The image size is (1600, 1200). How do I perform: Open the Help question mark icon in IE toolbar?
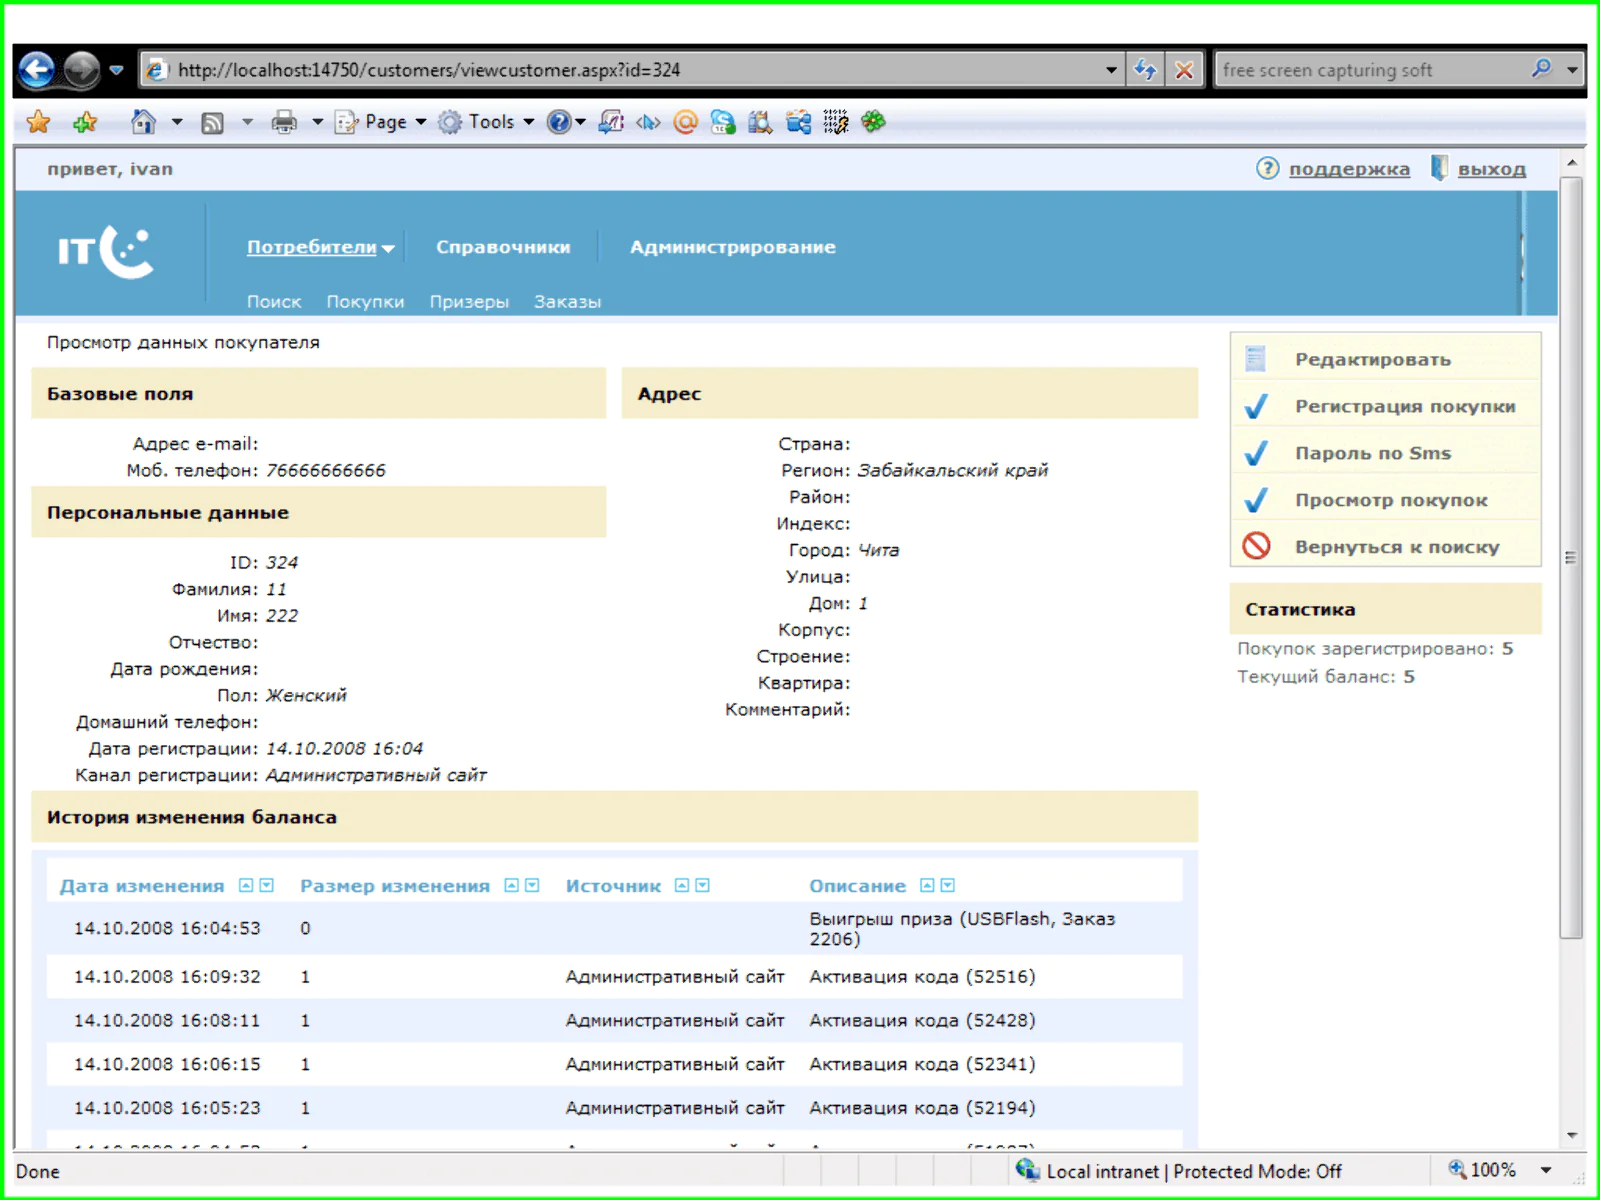(x=559, y=122)
